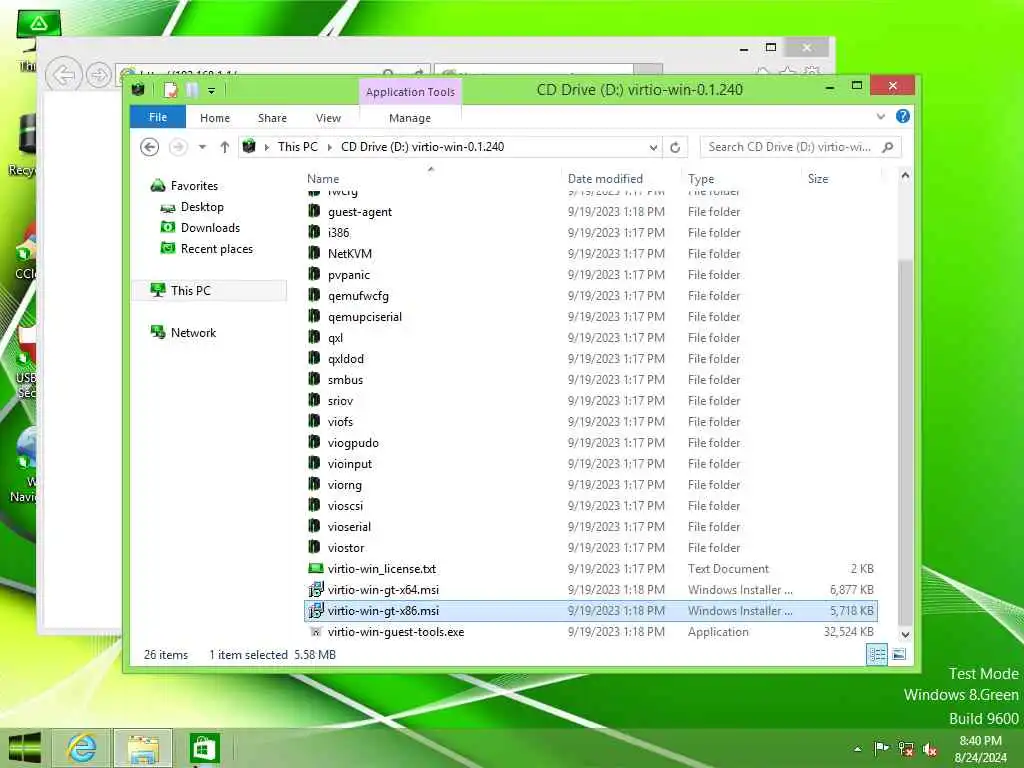Click the network status tray icon

(x=905, y=748)
